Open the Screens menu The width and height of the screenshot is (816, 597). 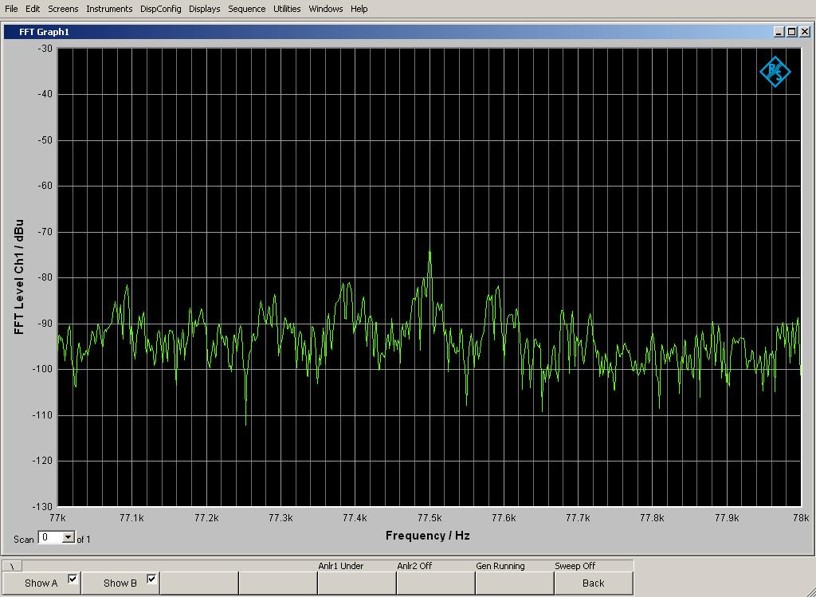coord(63,9)
